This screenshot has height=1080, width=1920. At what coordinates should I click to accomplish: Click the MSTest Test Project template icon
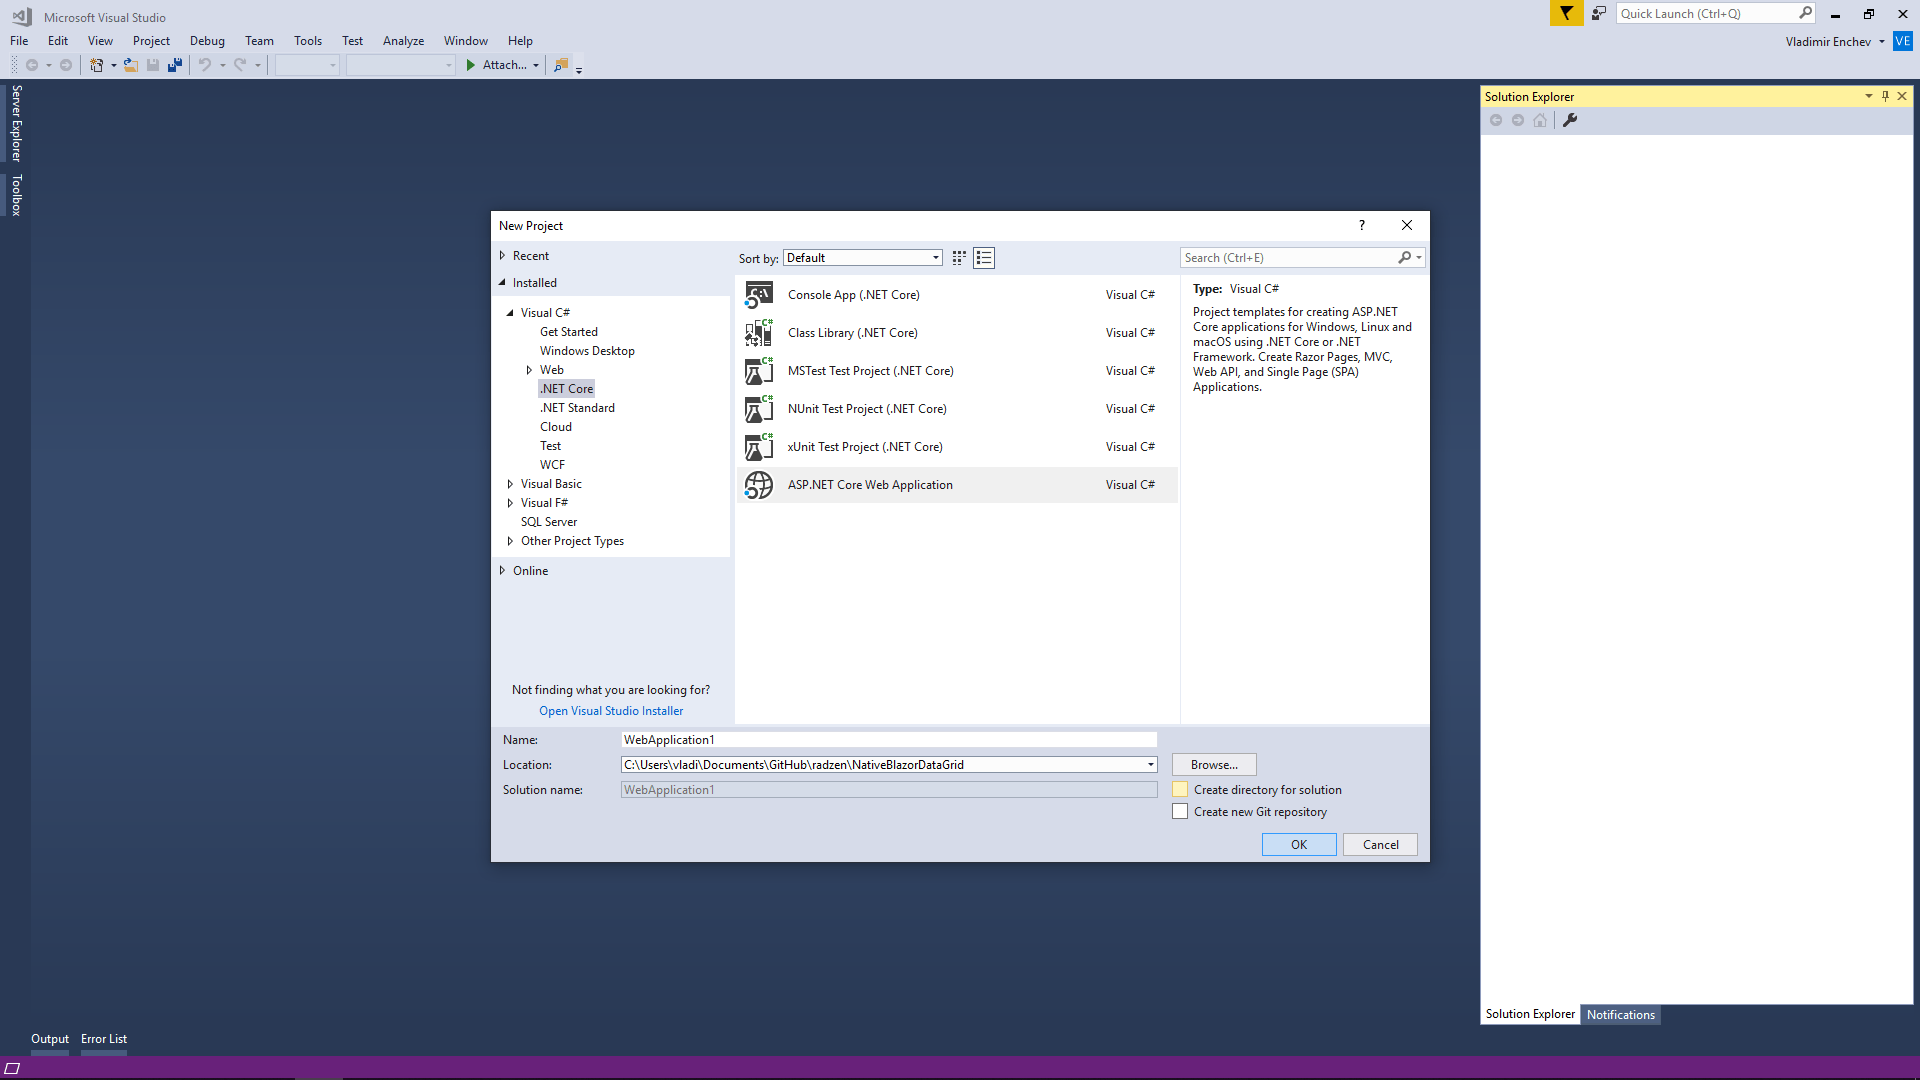pyautogui.click(x=759, y=371)
